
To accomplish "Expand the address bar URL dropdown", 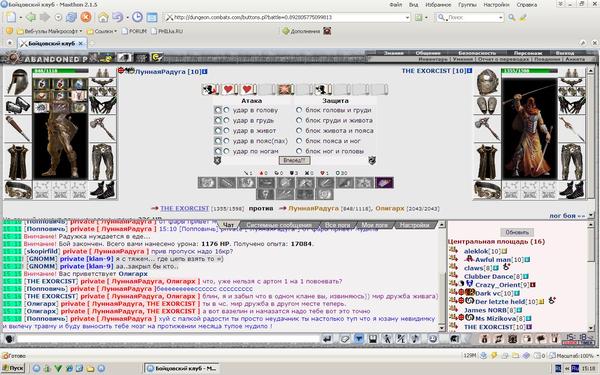I will (407, 17).
